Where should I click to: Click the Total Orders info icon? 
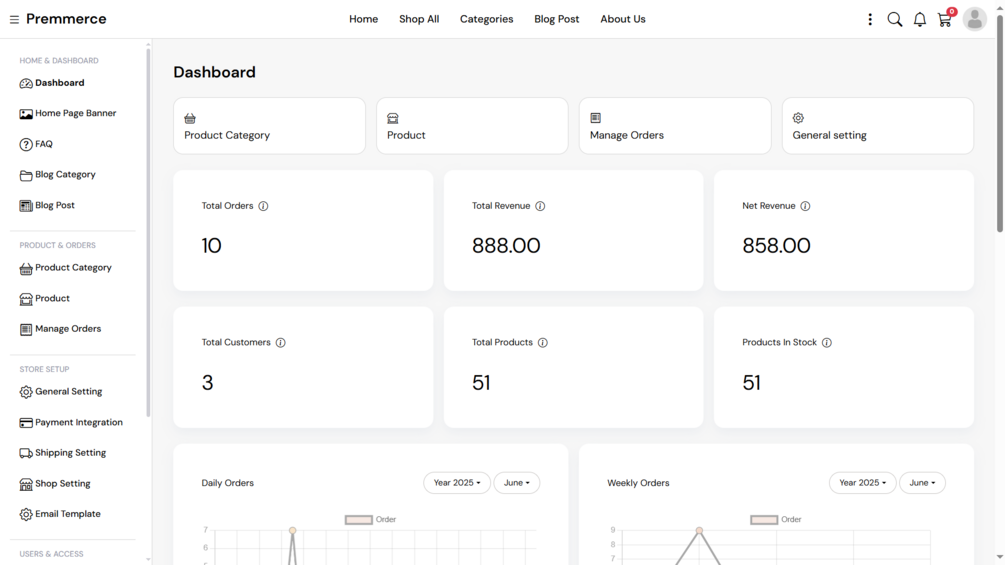click(x=263, y=206)
